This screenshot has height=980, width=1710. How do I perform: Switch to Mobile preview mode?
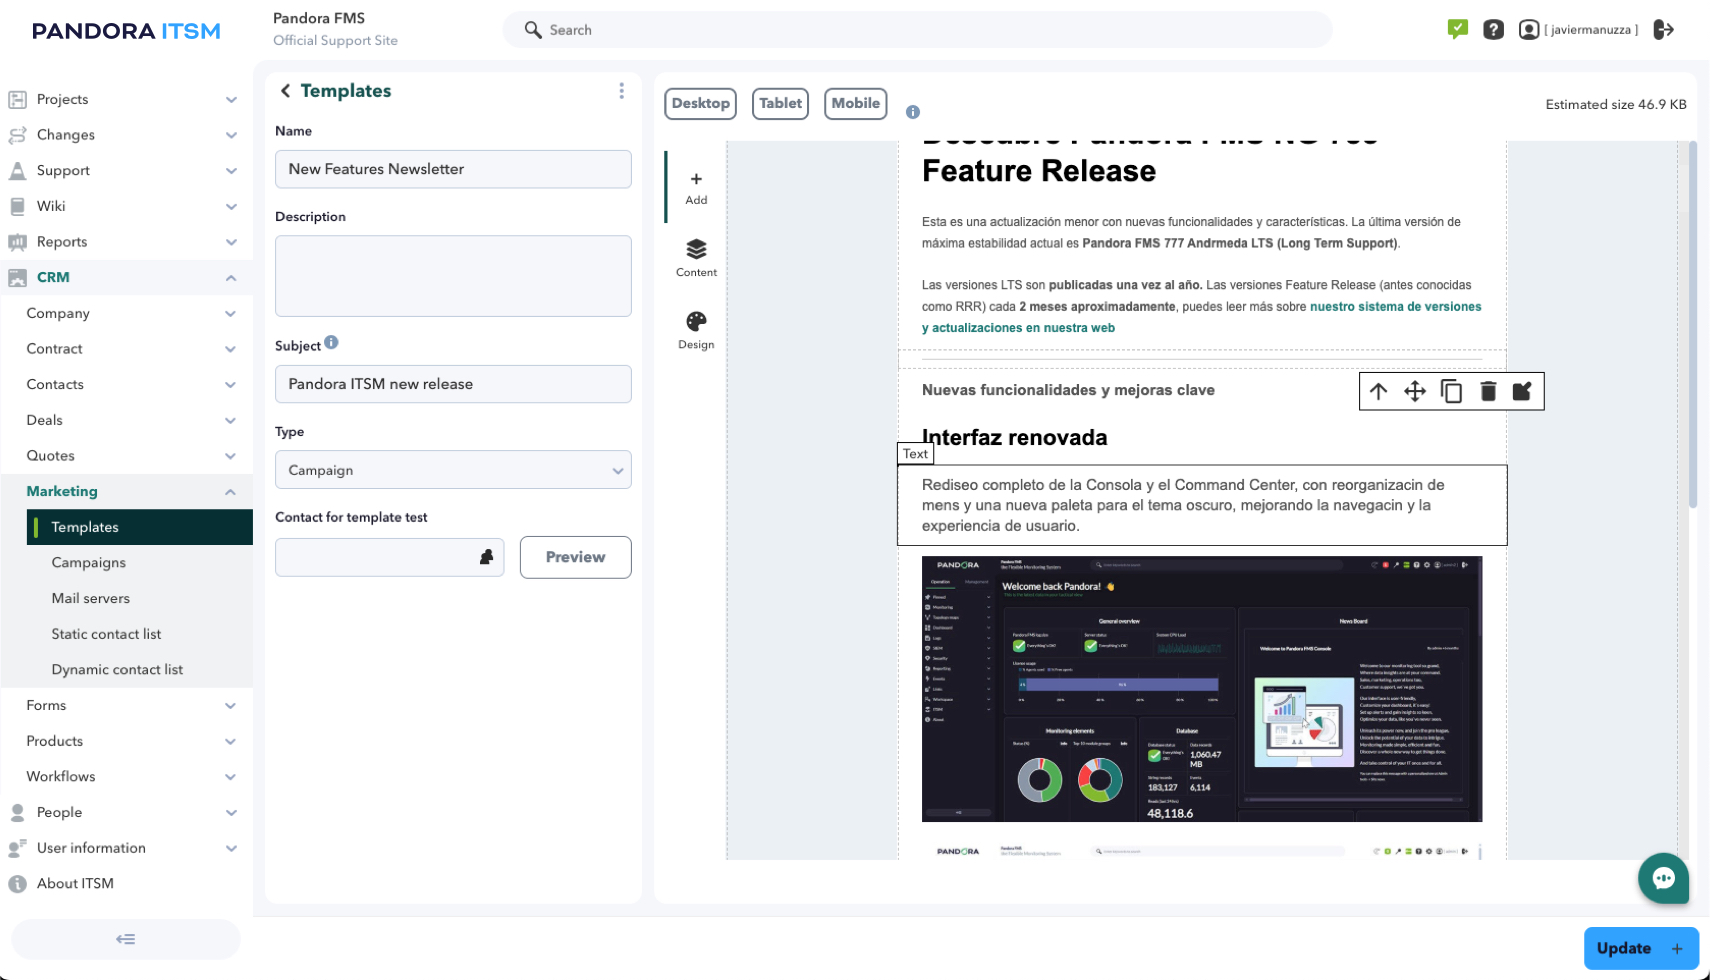[855, 103]
